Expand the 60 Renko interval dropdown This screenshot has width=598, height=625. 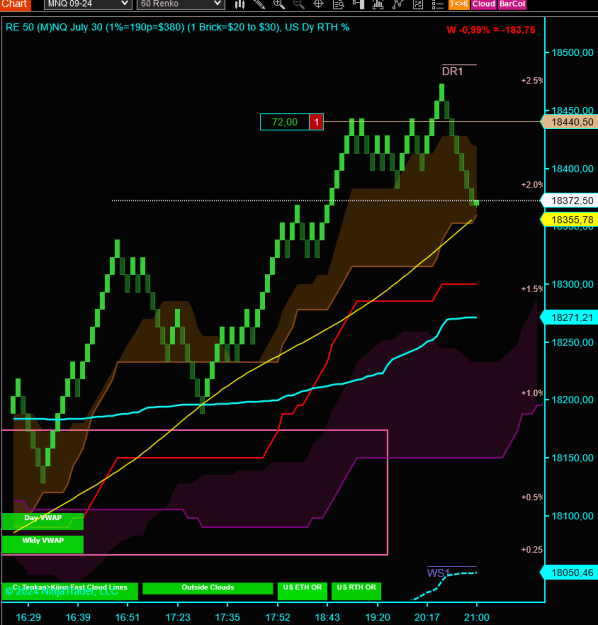click(181, 4)
